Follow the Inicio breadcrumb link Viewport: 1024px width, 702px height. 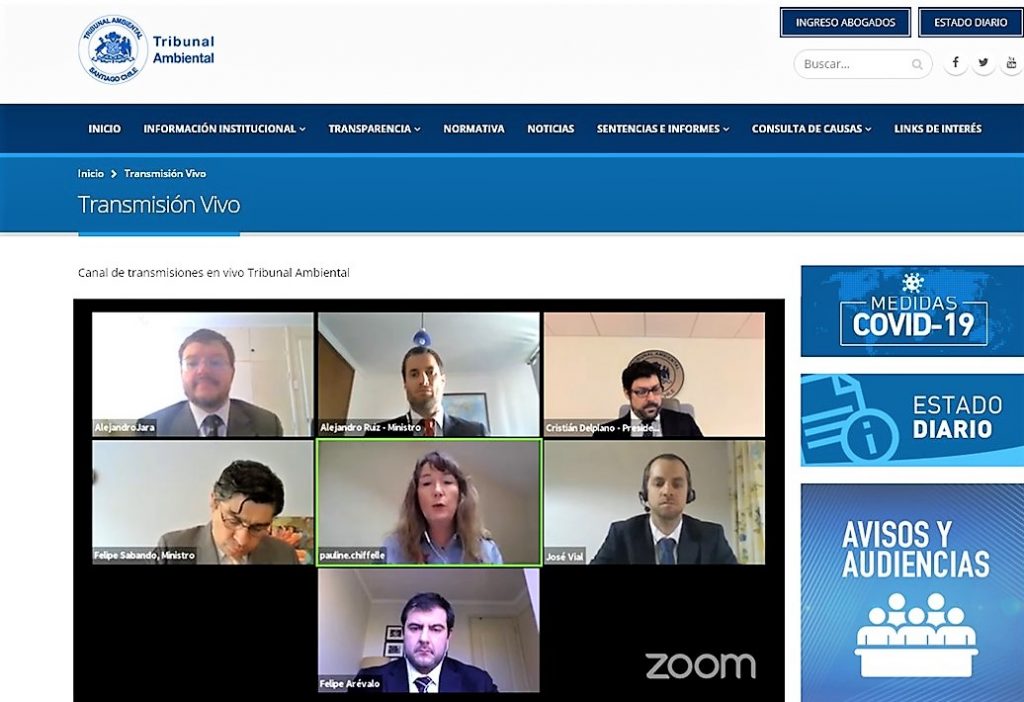click(x=91, y=174)
